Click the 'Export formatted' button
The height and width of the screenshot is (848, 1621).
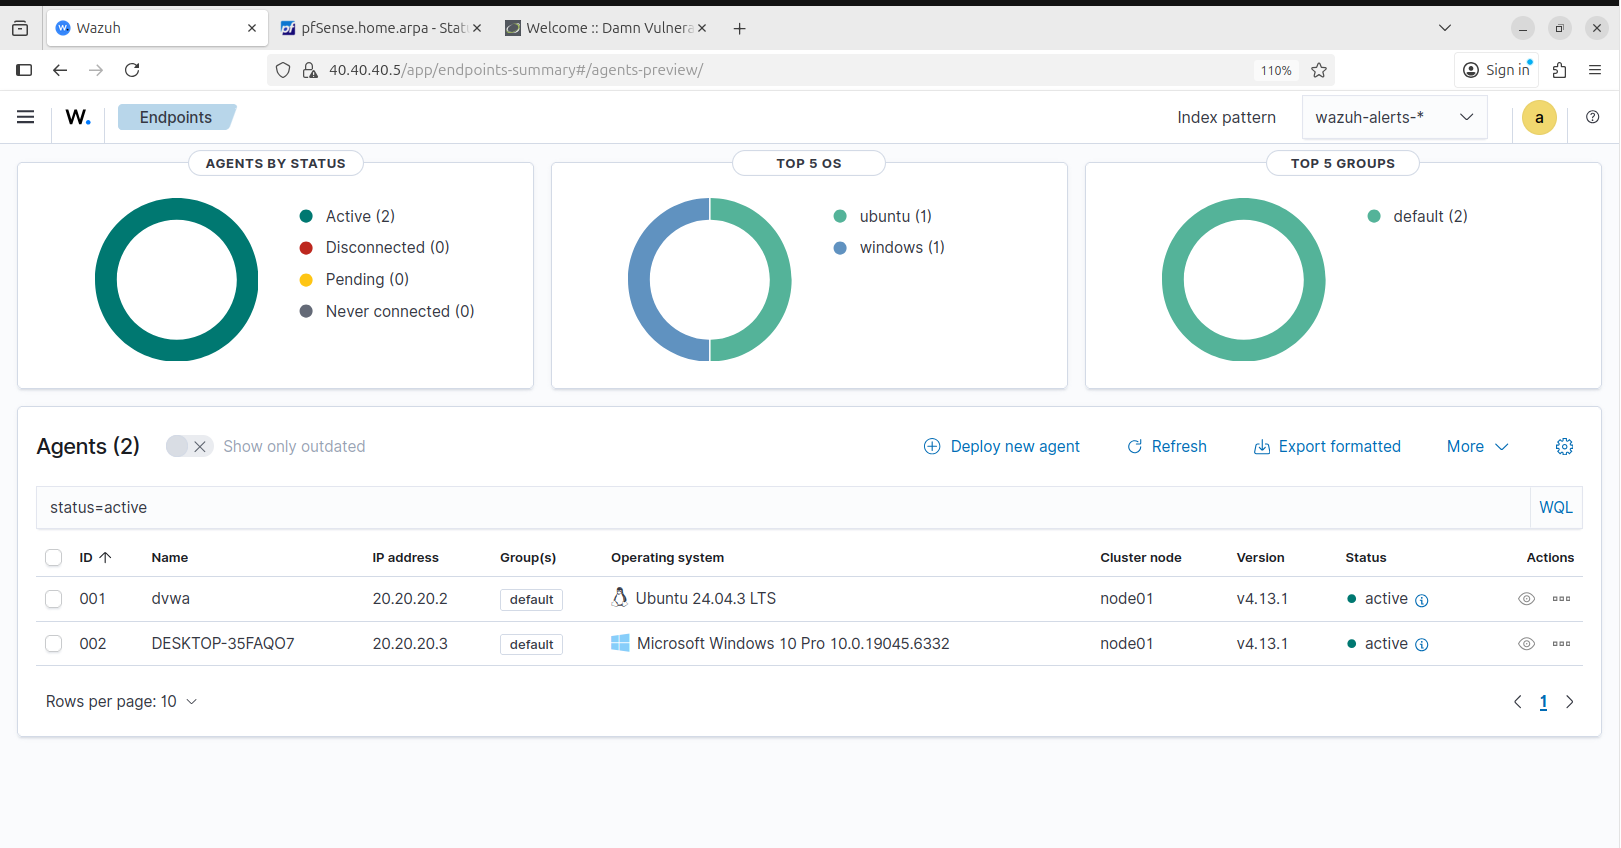(x=1327, y=447)
